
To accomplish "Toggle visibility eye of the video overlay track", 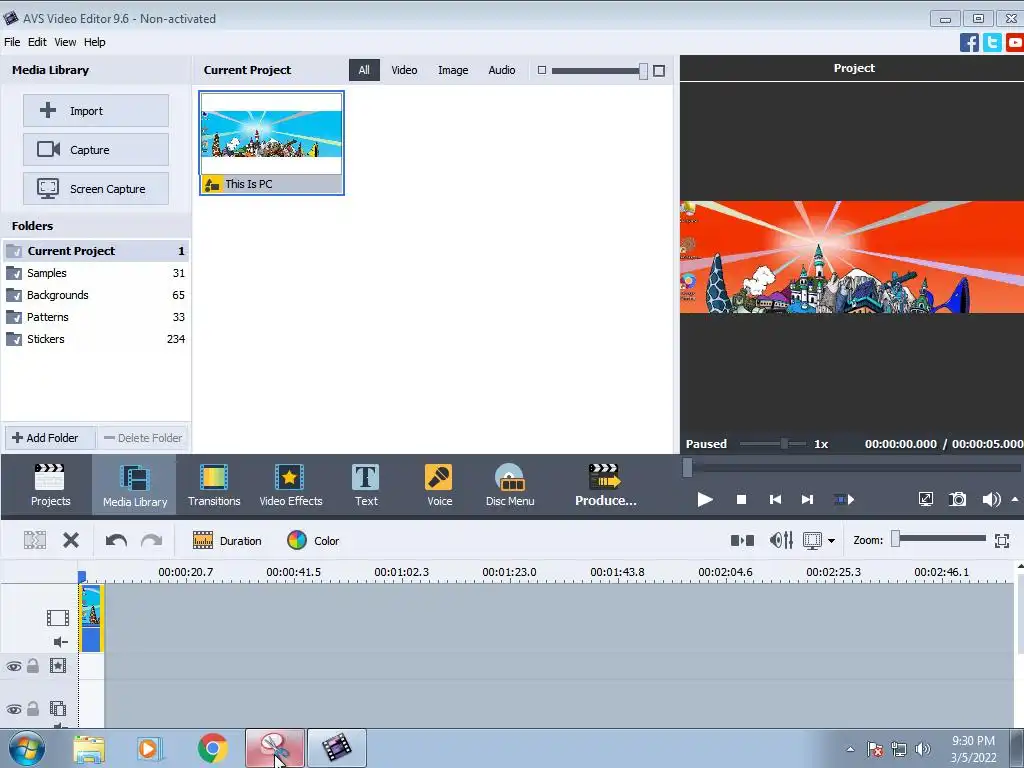I will (x=14, y=709).
